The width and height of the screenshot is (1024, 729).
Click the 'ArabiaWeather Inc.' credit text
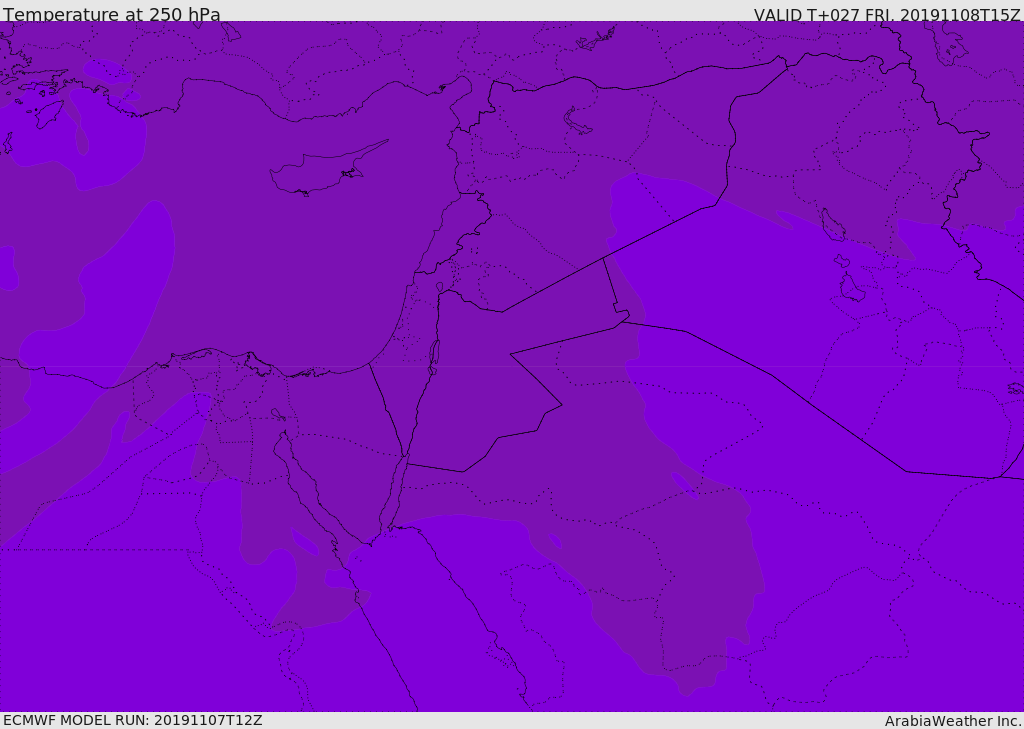(953, 721)
